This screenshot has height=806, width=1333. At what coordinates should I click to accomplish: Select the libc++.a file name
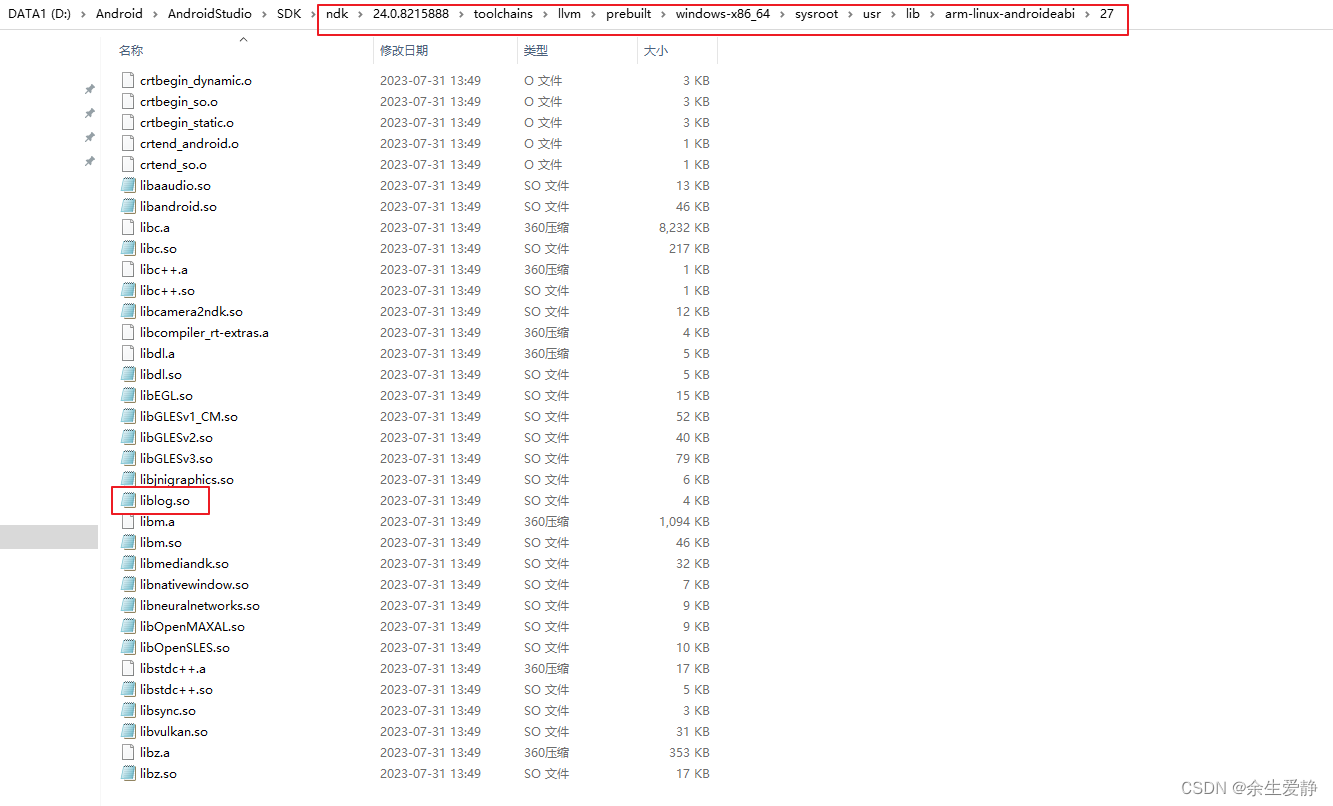click(x=164, y=269)
